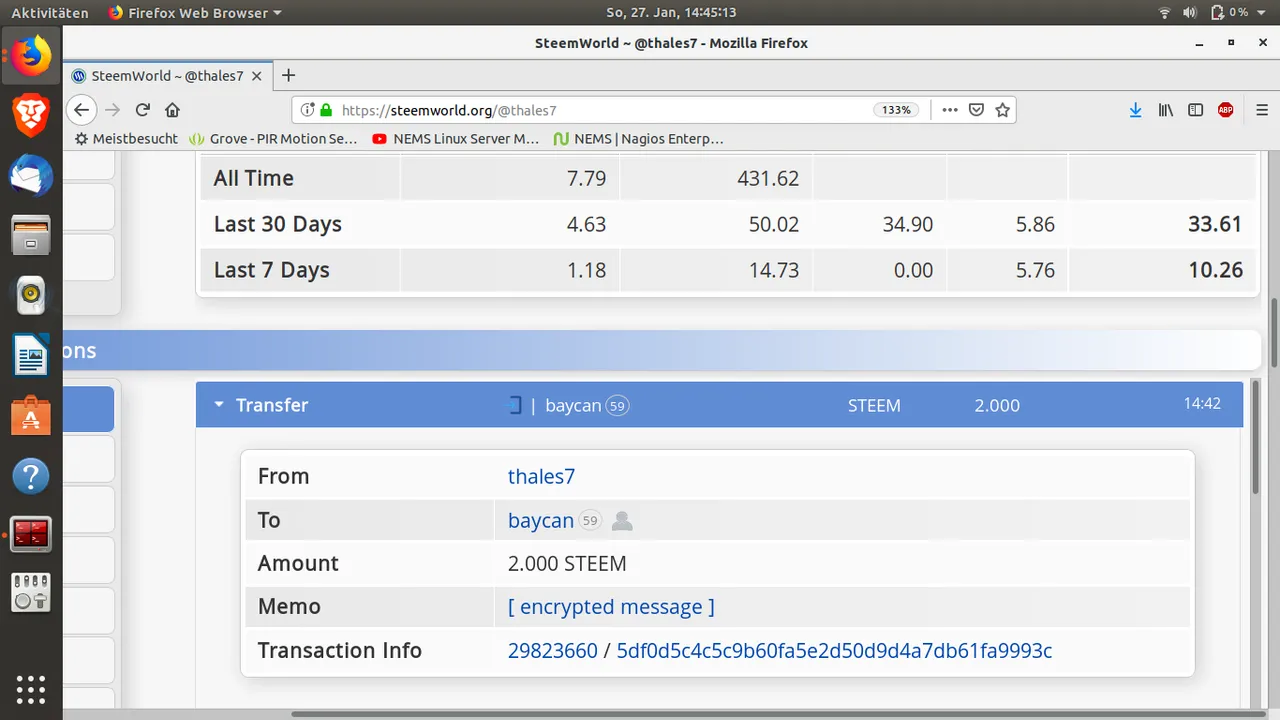Click the site information icon in URL bar
This screenshot has width=1280, height=720.
[x=308, y=110]
